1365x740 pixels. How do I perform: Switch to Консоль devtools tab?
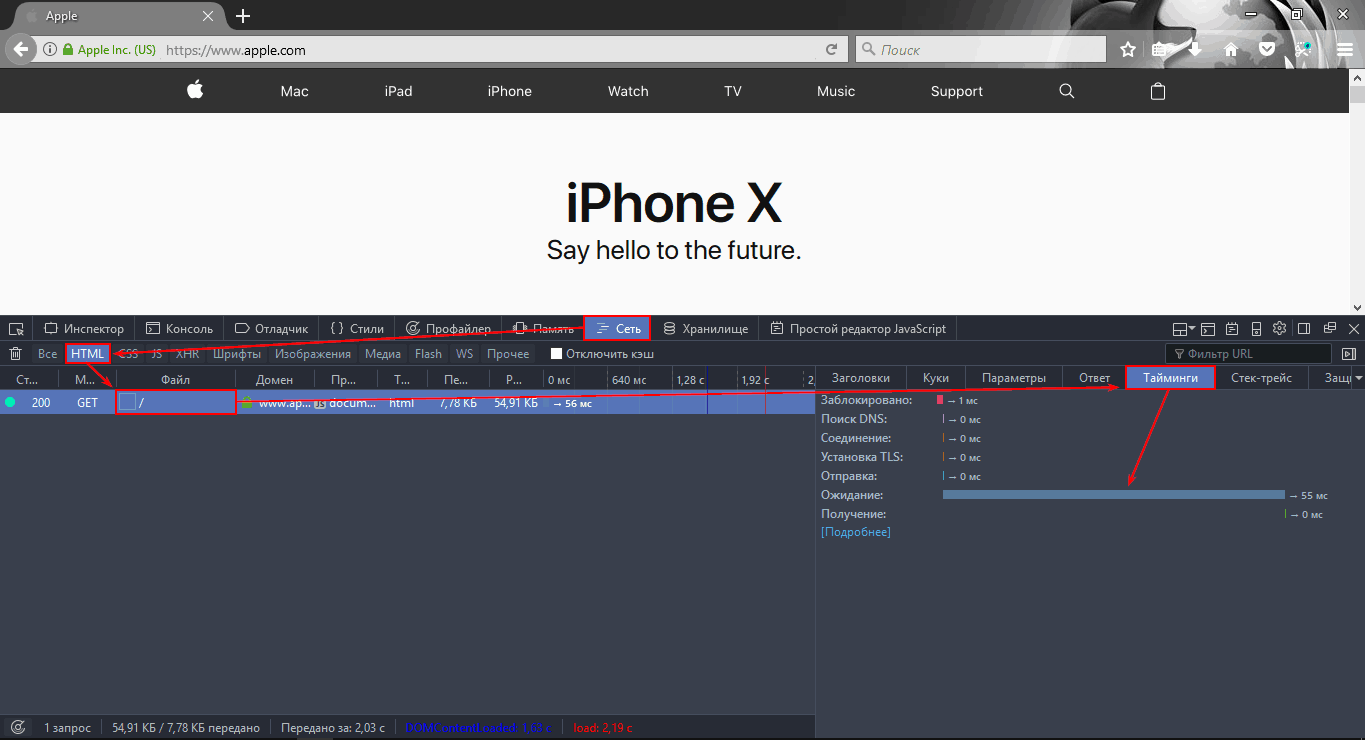point(179,328)
